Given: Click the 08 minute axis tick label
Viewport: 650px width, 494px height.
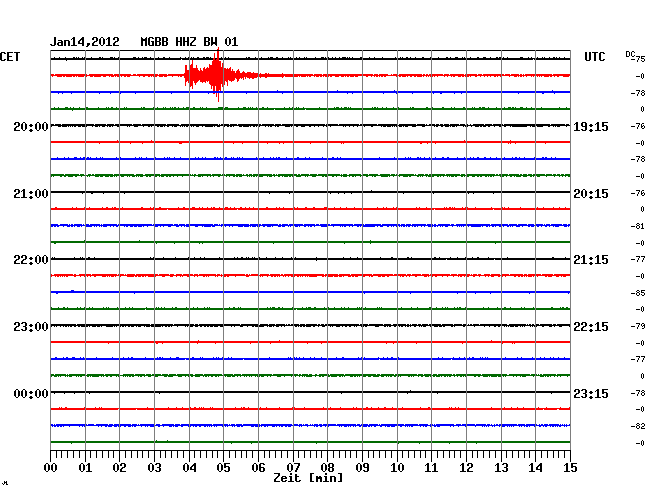Looking at the screenshot, I should coord(327,467).
